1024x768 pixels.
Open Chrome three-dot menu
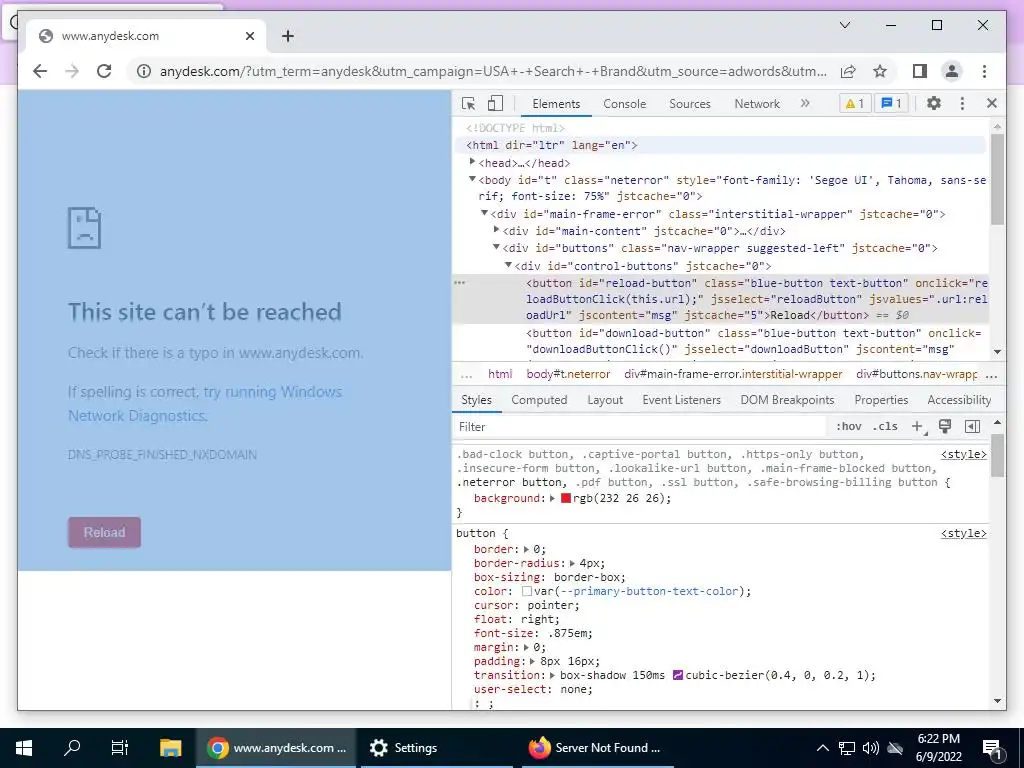click(984, 71)
